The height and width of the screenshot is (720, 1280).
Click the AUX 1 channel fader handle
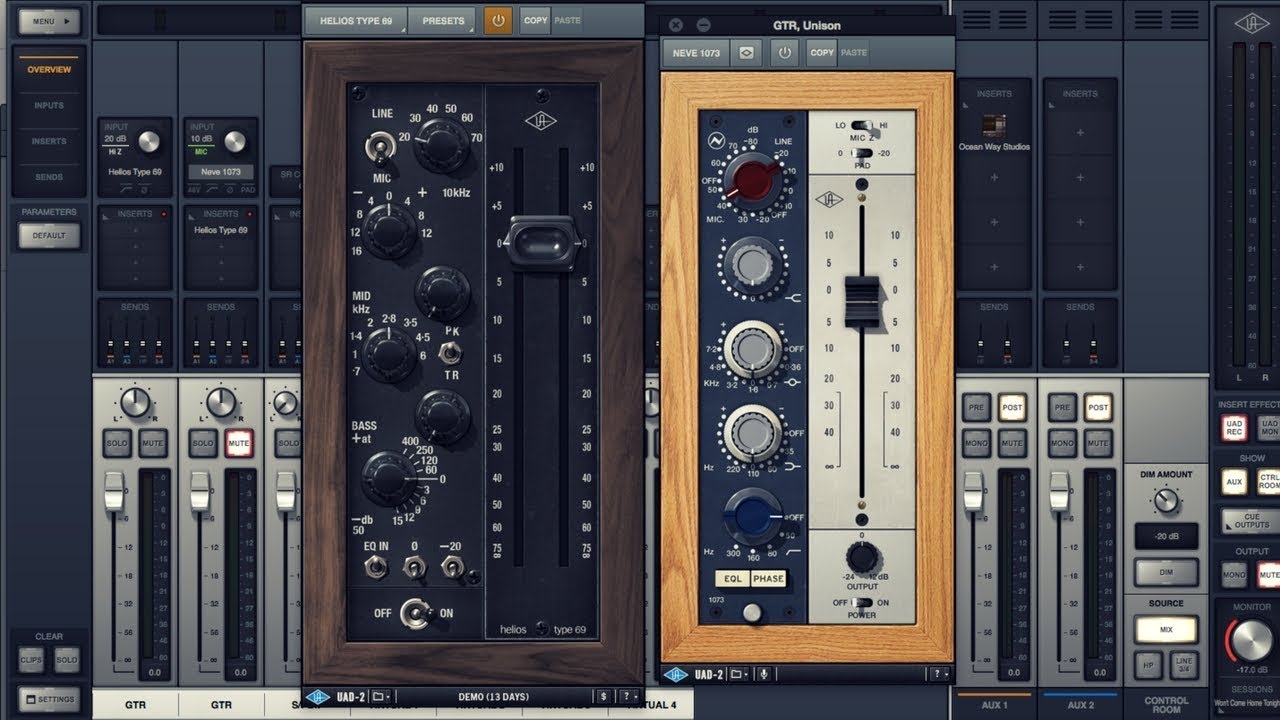975,493
